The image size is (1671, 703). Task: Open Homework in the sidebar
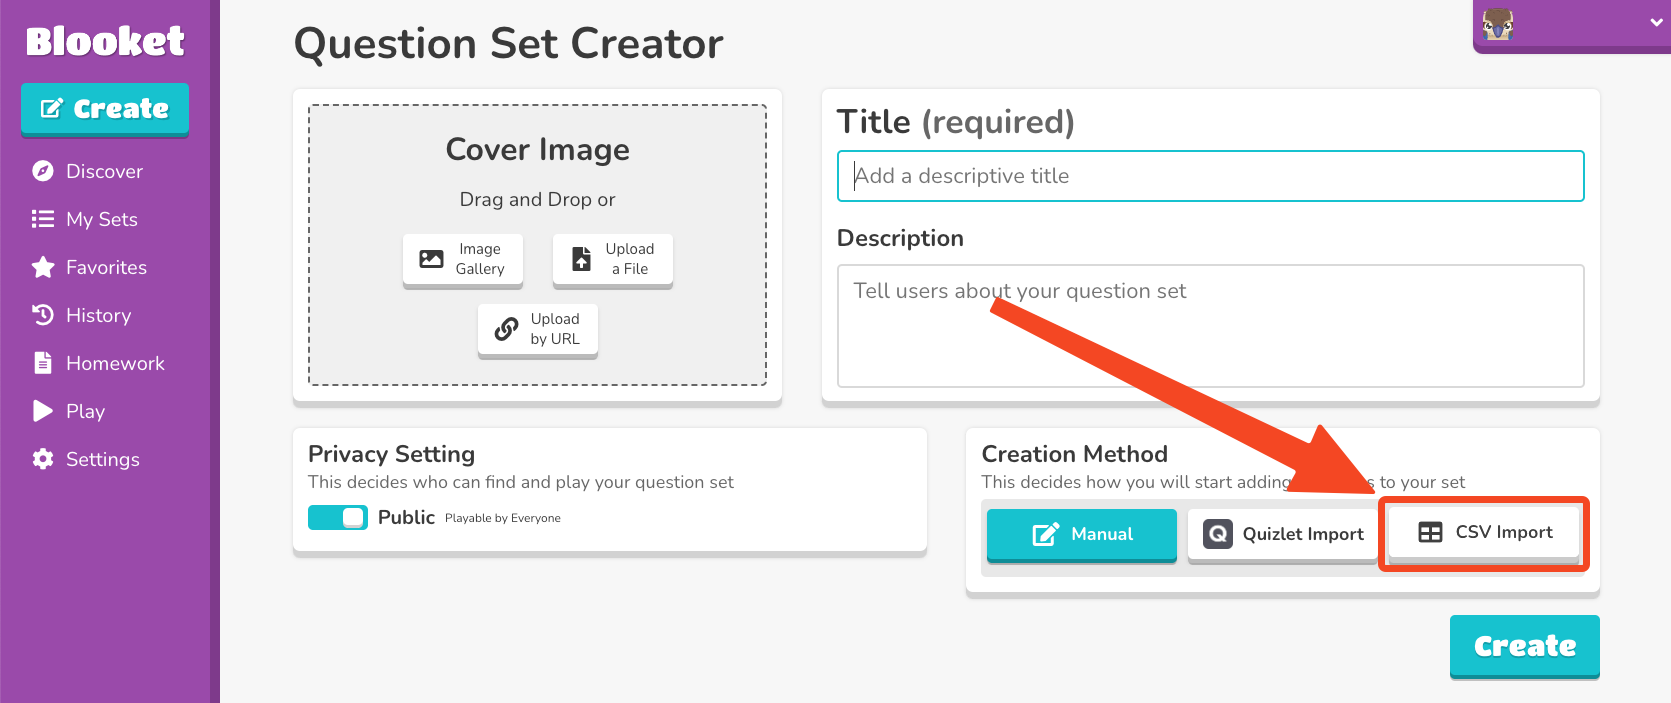[115, 363]
